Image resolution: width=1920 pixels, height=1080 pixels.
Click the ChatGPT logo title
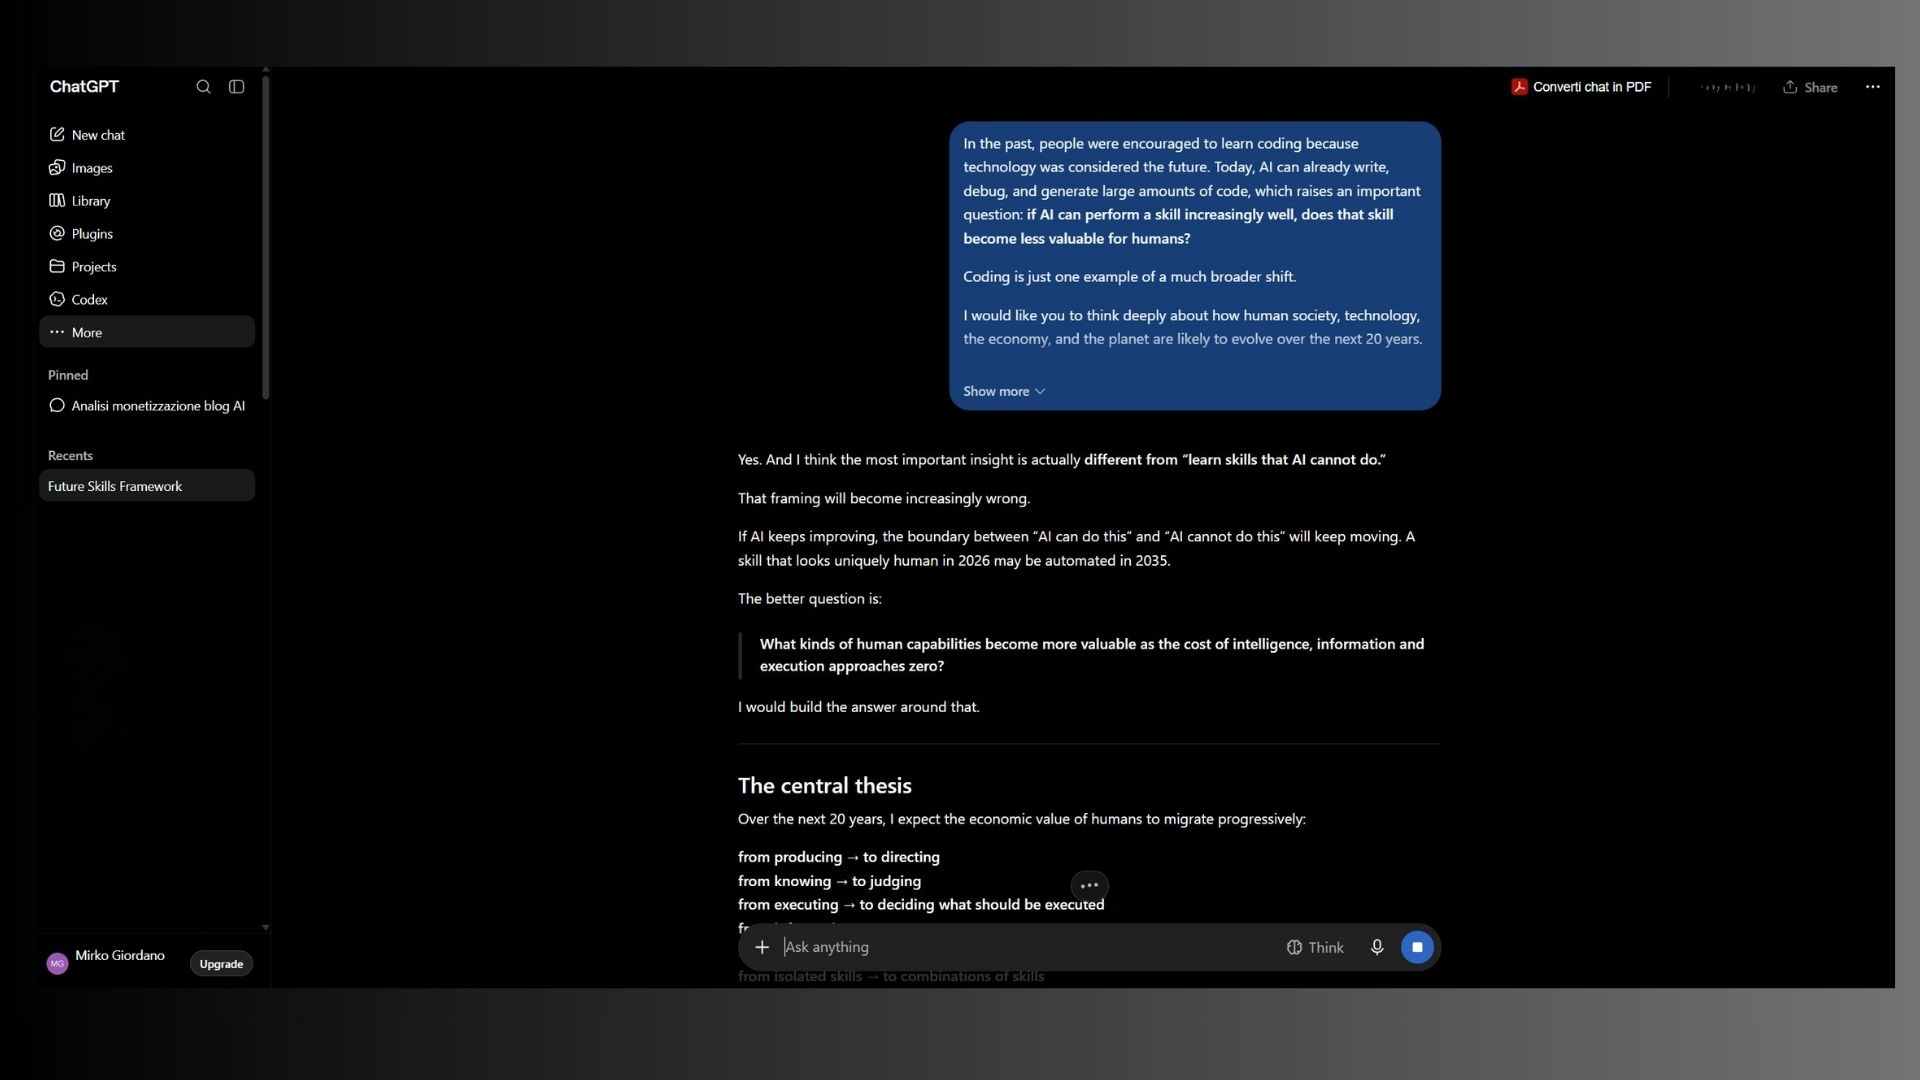(84, 87)
